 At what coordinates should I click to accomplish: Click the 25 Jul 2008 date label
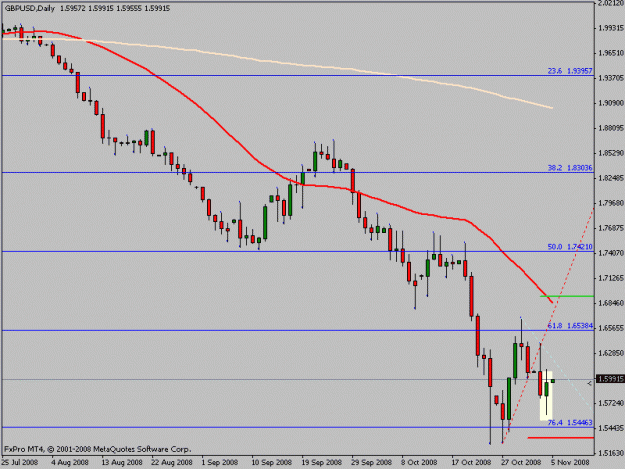(20, 462)
